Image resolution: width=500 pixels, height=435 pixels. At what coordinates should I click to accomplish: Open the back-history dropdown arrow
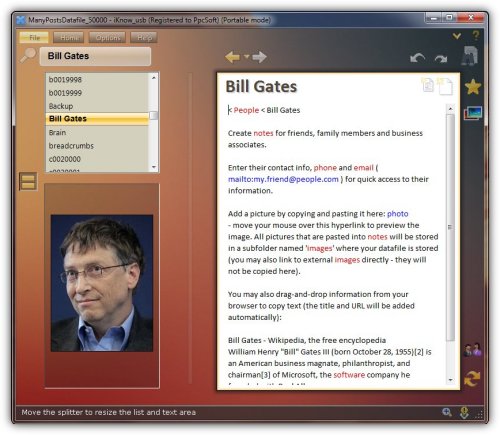click(x=246, y=57)
